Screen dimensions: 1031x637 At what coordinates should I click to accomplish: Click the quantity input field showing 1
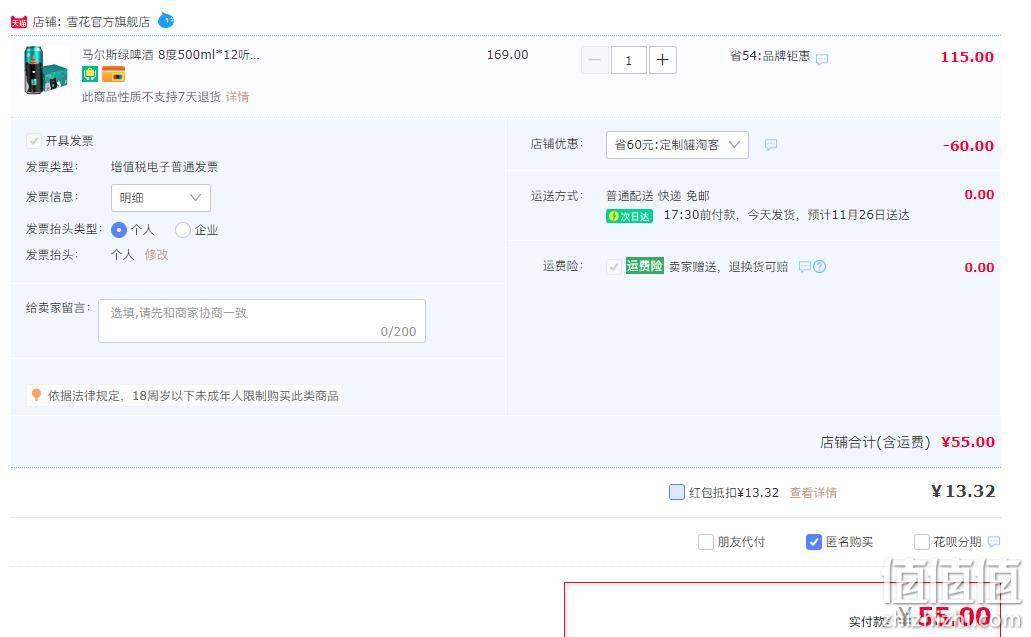point(629,60)
